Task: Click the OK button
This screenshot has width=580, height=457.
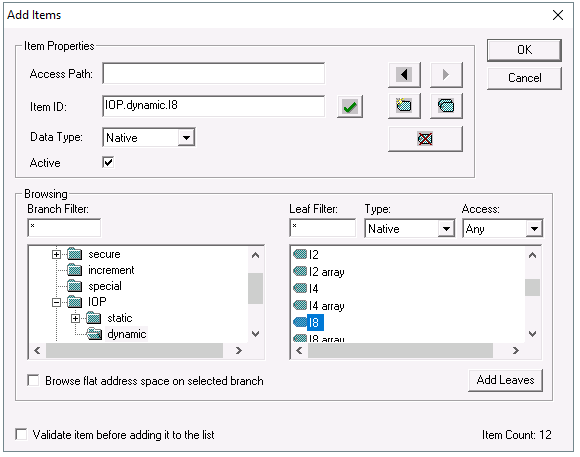Action: 524,50
